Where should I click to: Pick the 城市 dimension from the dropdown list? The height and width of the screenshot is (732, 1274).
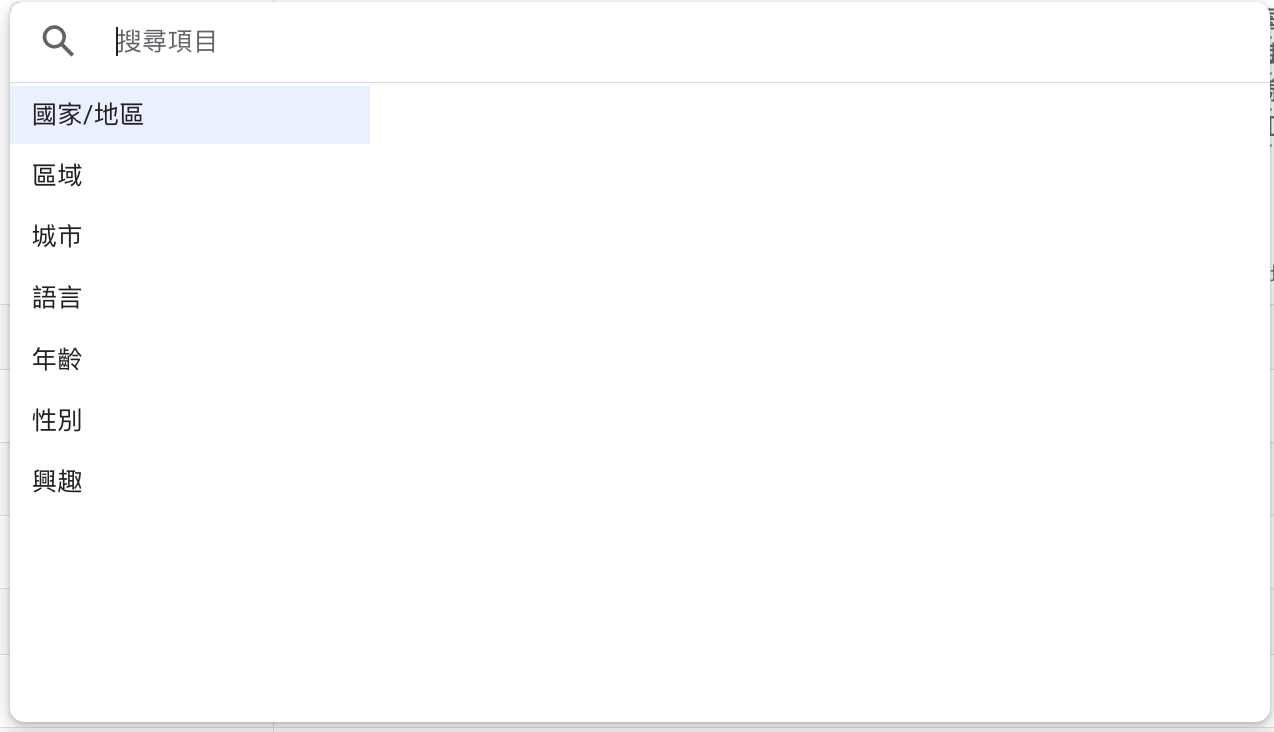[58, 237]
